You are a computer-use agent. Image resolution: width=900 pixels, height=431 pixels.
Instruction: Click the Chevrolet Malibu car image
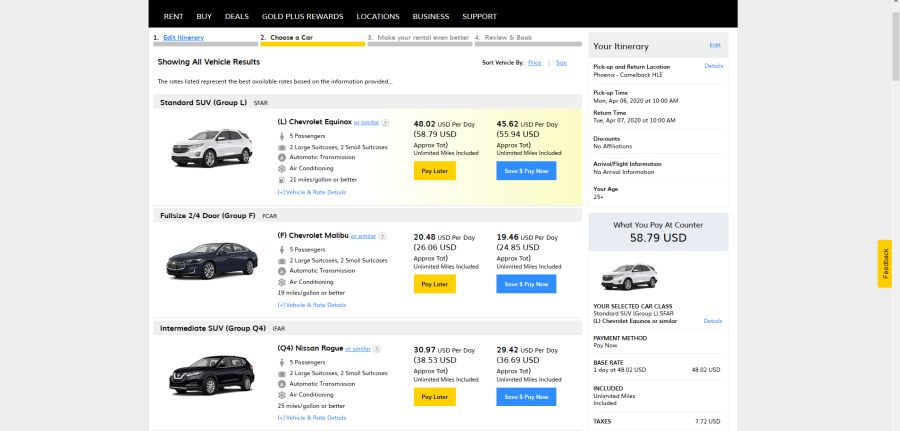coord(212,261)
